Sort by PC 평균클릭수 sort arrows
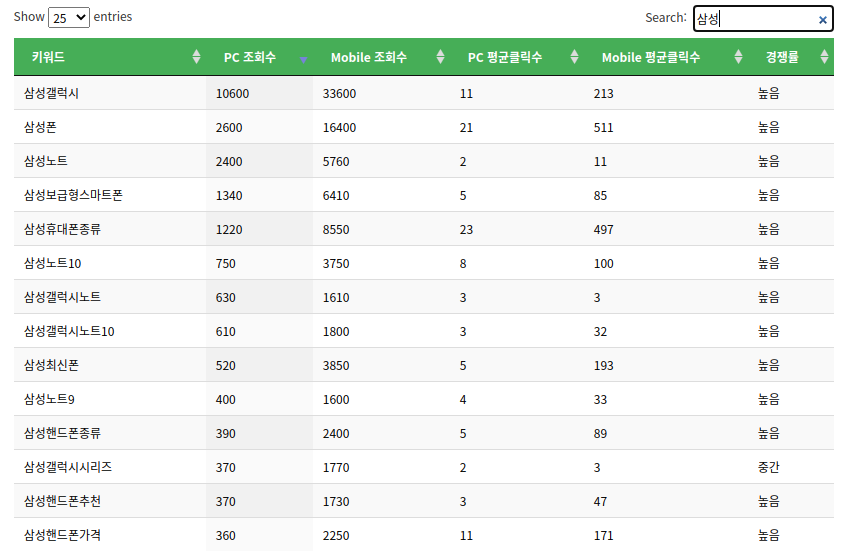 click(x=574, y=57)
